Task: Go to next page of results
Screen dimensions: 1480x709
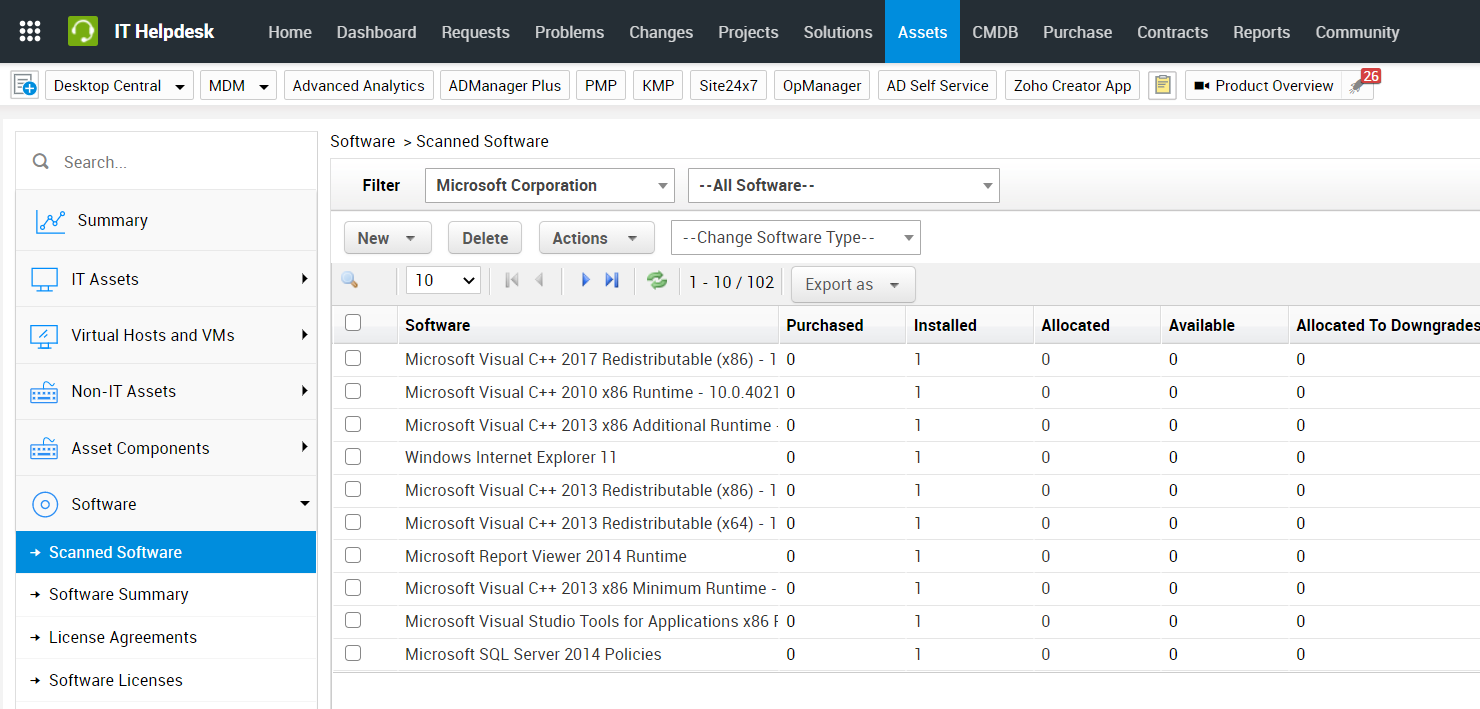Action: (585, 281)
